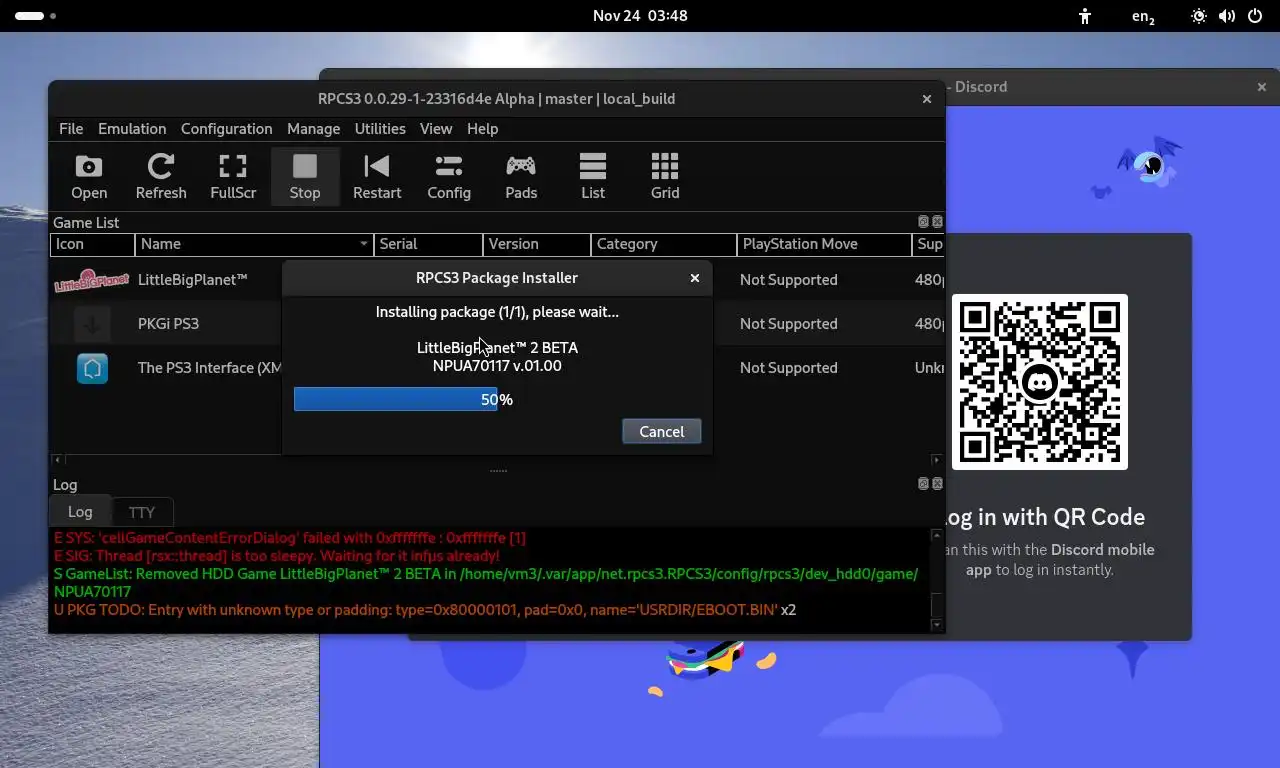This screenshot has height=768, width=1280.
Task: Sort by the Category column header
Action: click(663, 244)
